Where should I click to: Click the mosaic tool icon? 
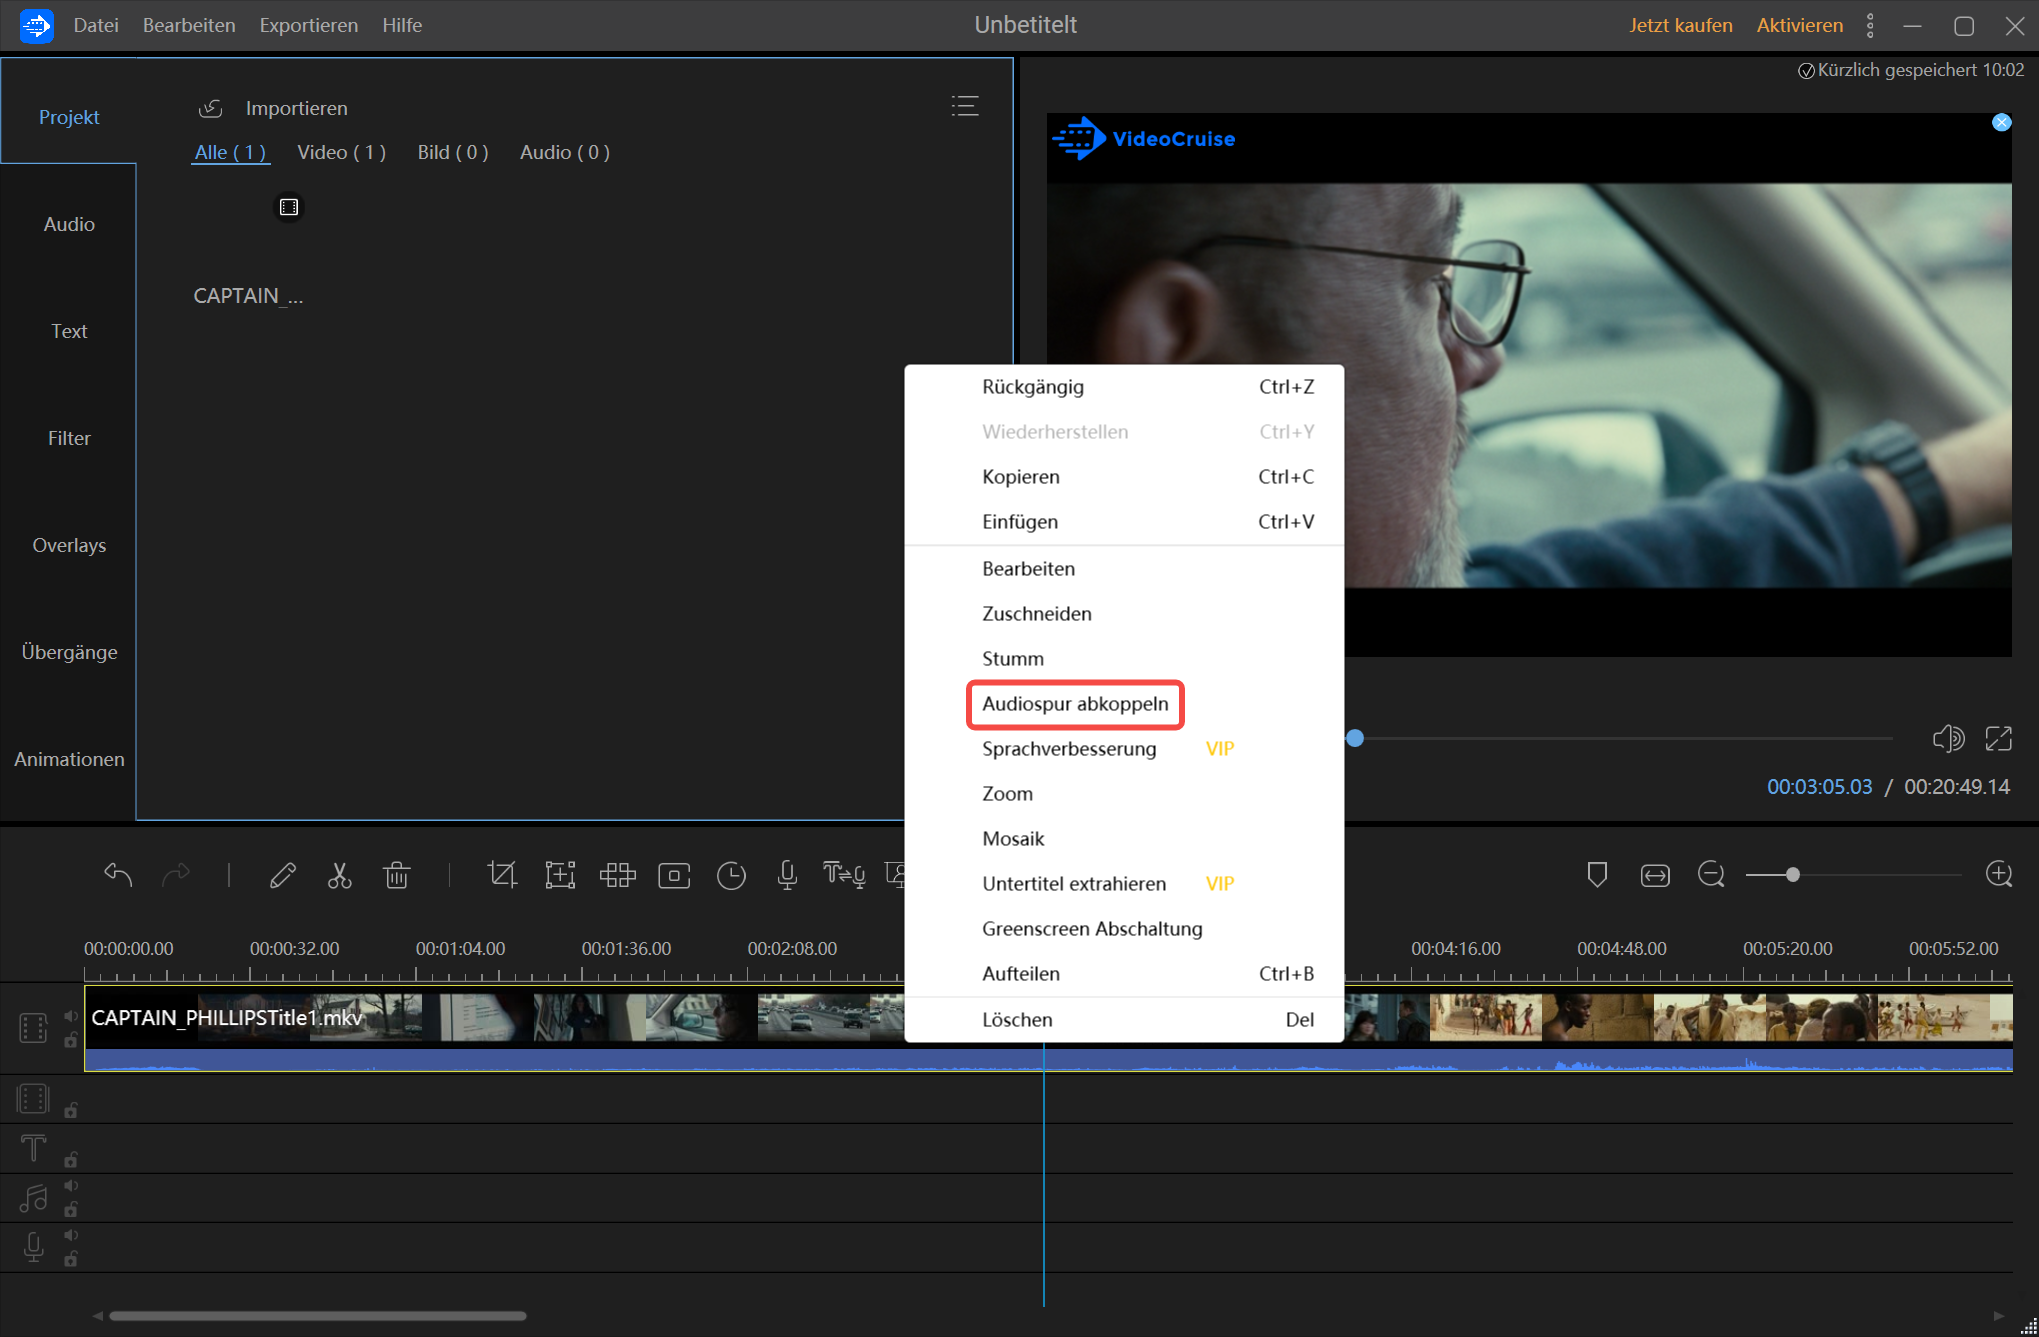coord(617,876)
